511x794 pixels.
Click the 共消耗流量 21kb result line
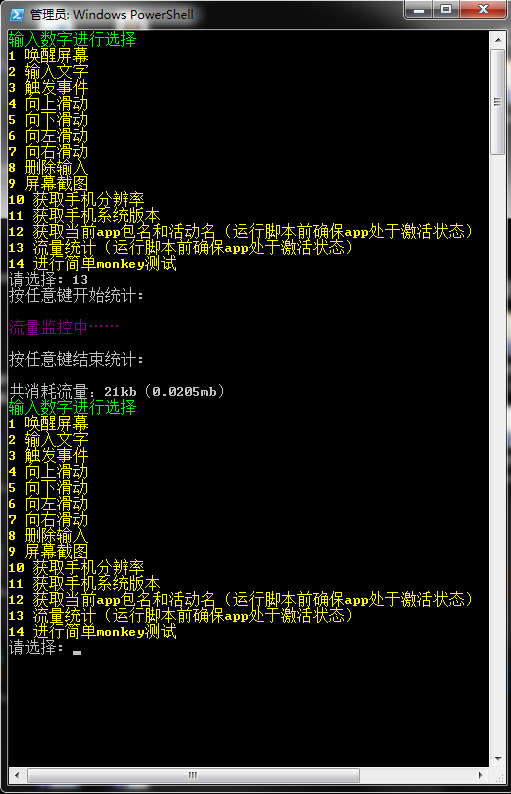[x=116, y=391]
